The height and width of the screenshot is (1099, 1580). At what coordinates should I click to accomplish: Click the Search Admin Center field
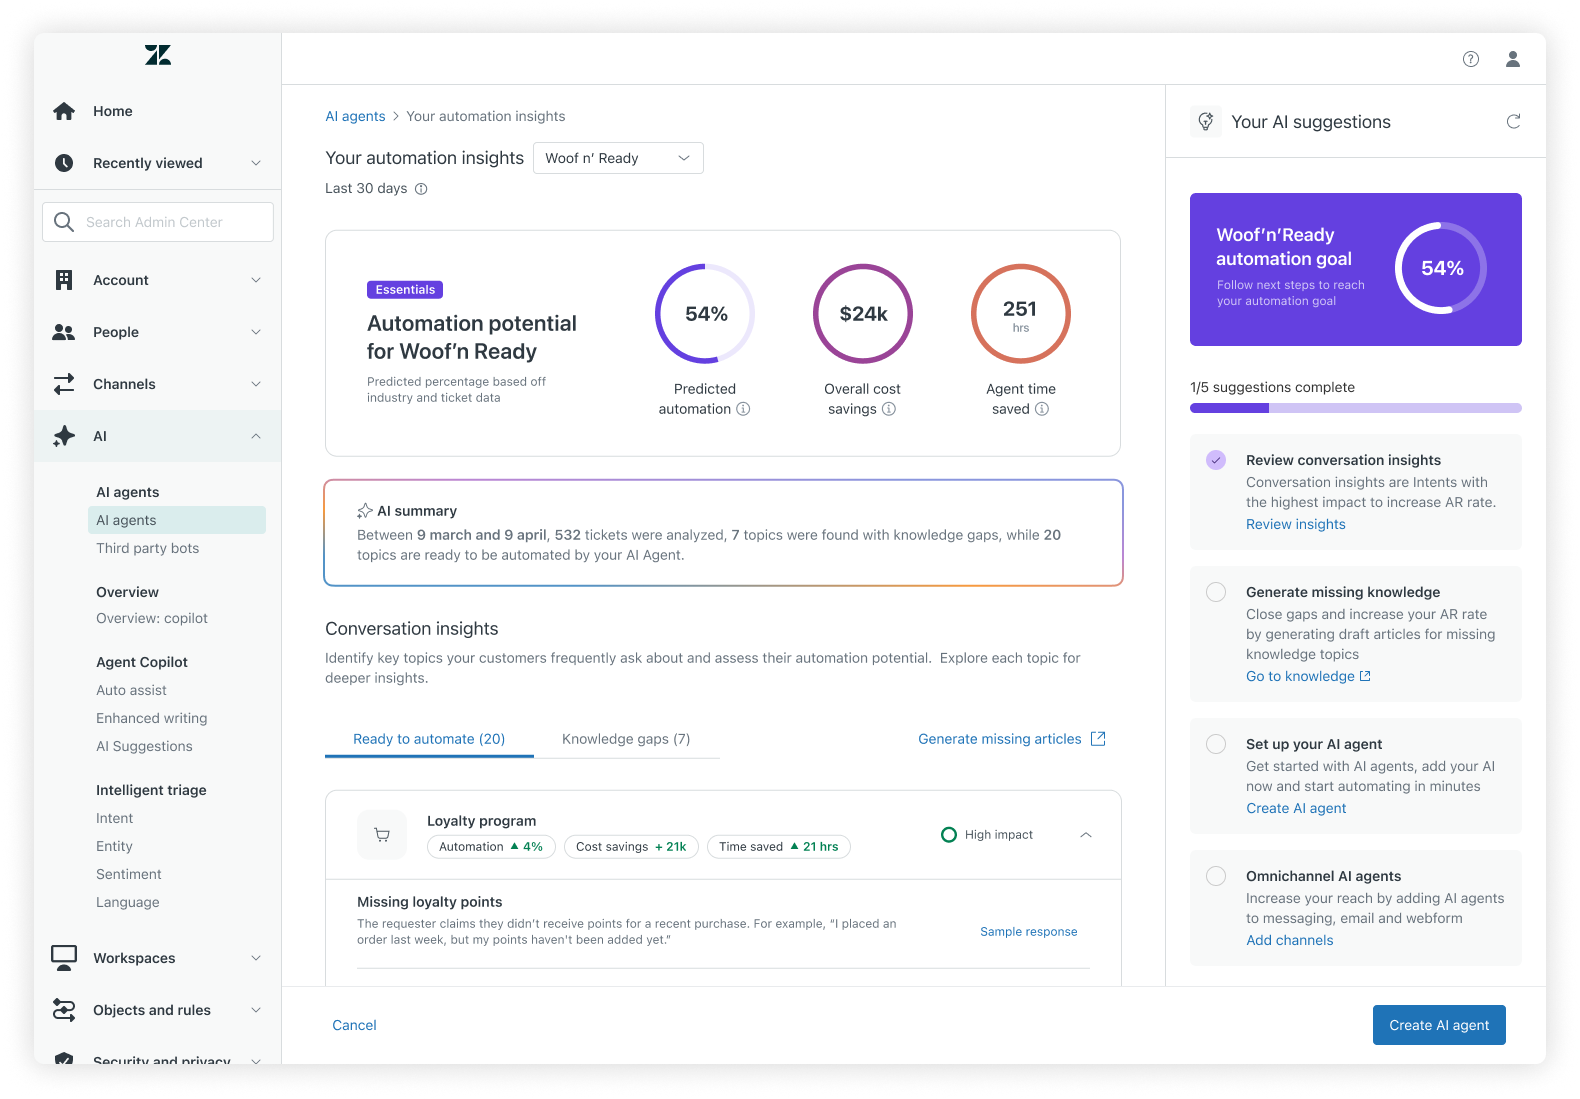click(x=158, y=222)
